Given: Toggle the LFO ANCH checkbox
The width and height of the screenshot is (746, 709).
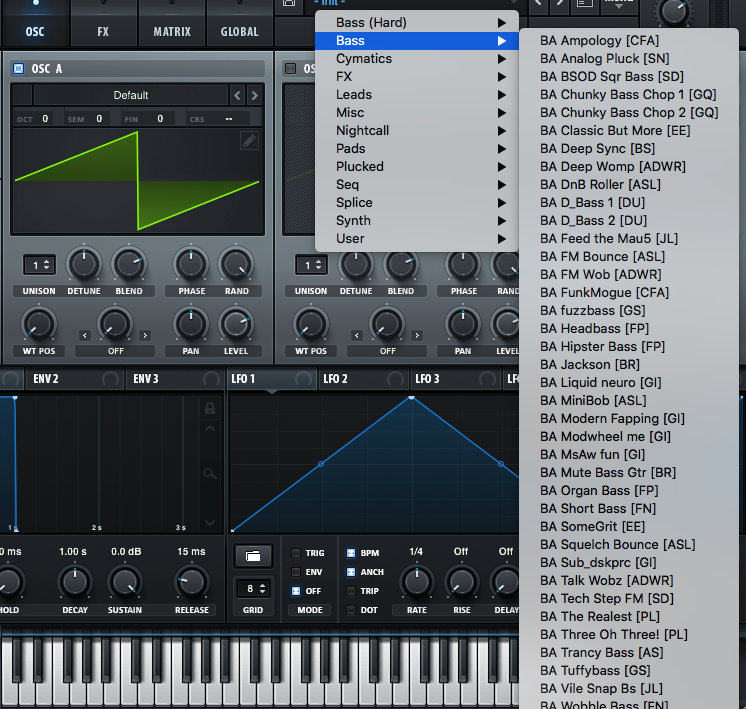Looking at the screenshot, I should click(351, 572).
